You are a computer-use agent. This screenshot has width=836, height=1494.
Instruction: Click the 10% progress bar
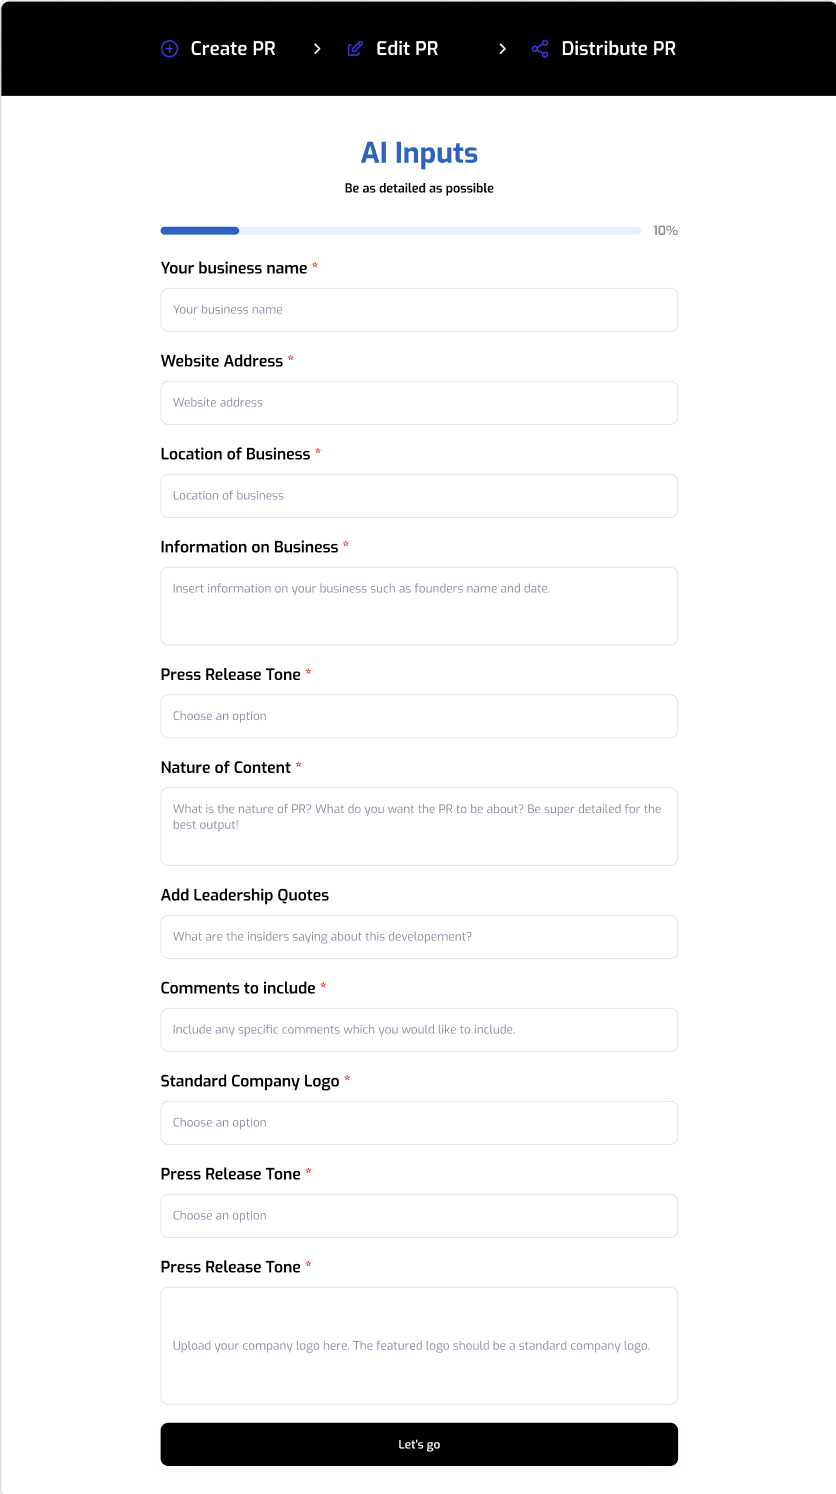point(400,231)
